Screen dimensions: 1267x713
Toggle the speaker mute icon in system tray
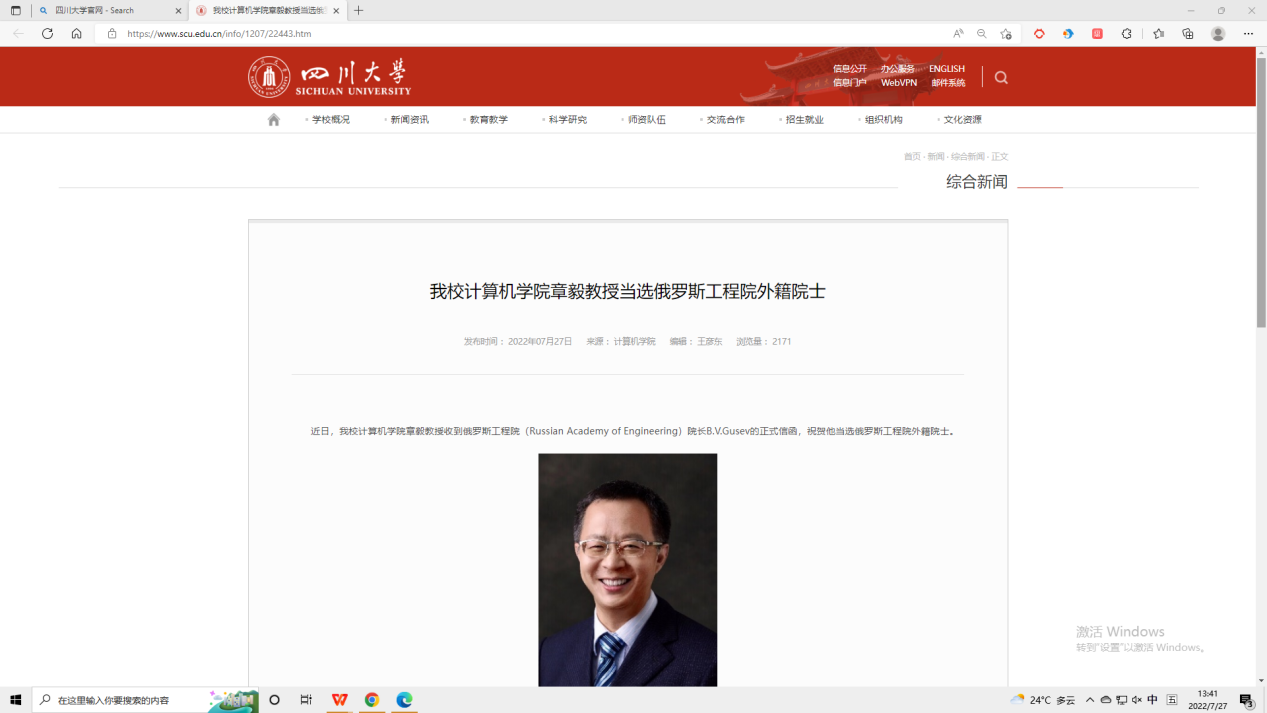point(1137,700)
